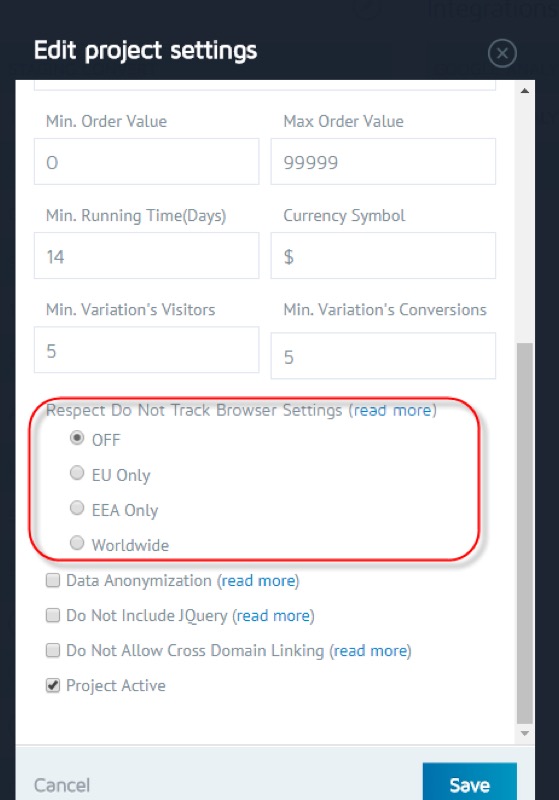Image resolution: width=559 pixels, height=800 pixels.
Task: Click the Cancel link
Action: coord(62,785)
